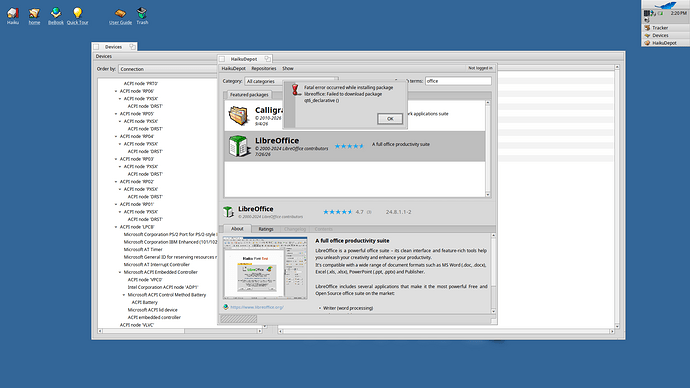Collapse Microsoft ACPI Embedded Controller node
The width and height of the screenshot is (690, 388).
coord(120,272)
